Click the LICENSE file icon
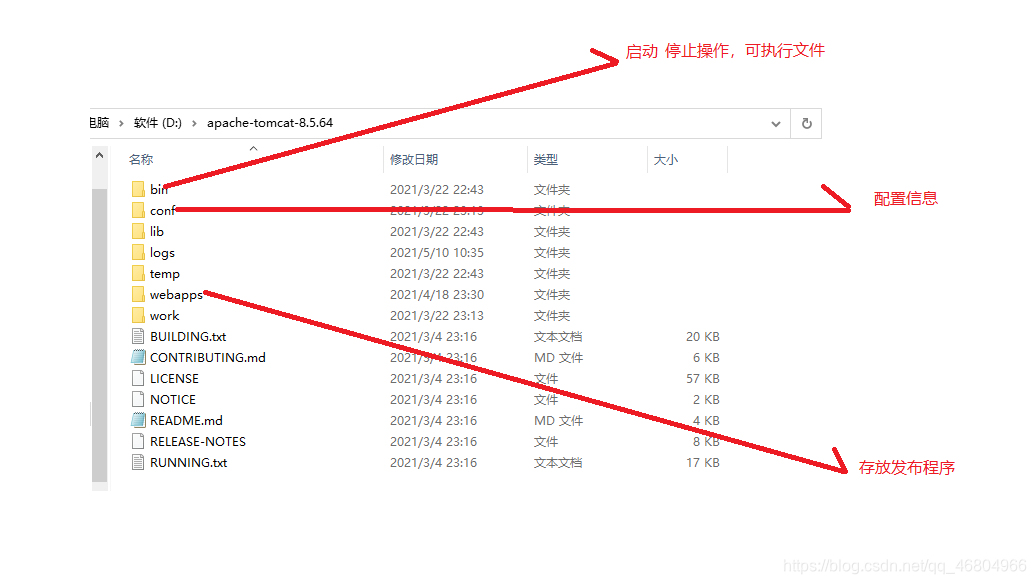This screenshot has height=584, width=1036. point(138,379)
